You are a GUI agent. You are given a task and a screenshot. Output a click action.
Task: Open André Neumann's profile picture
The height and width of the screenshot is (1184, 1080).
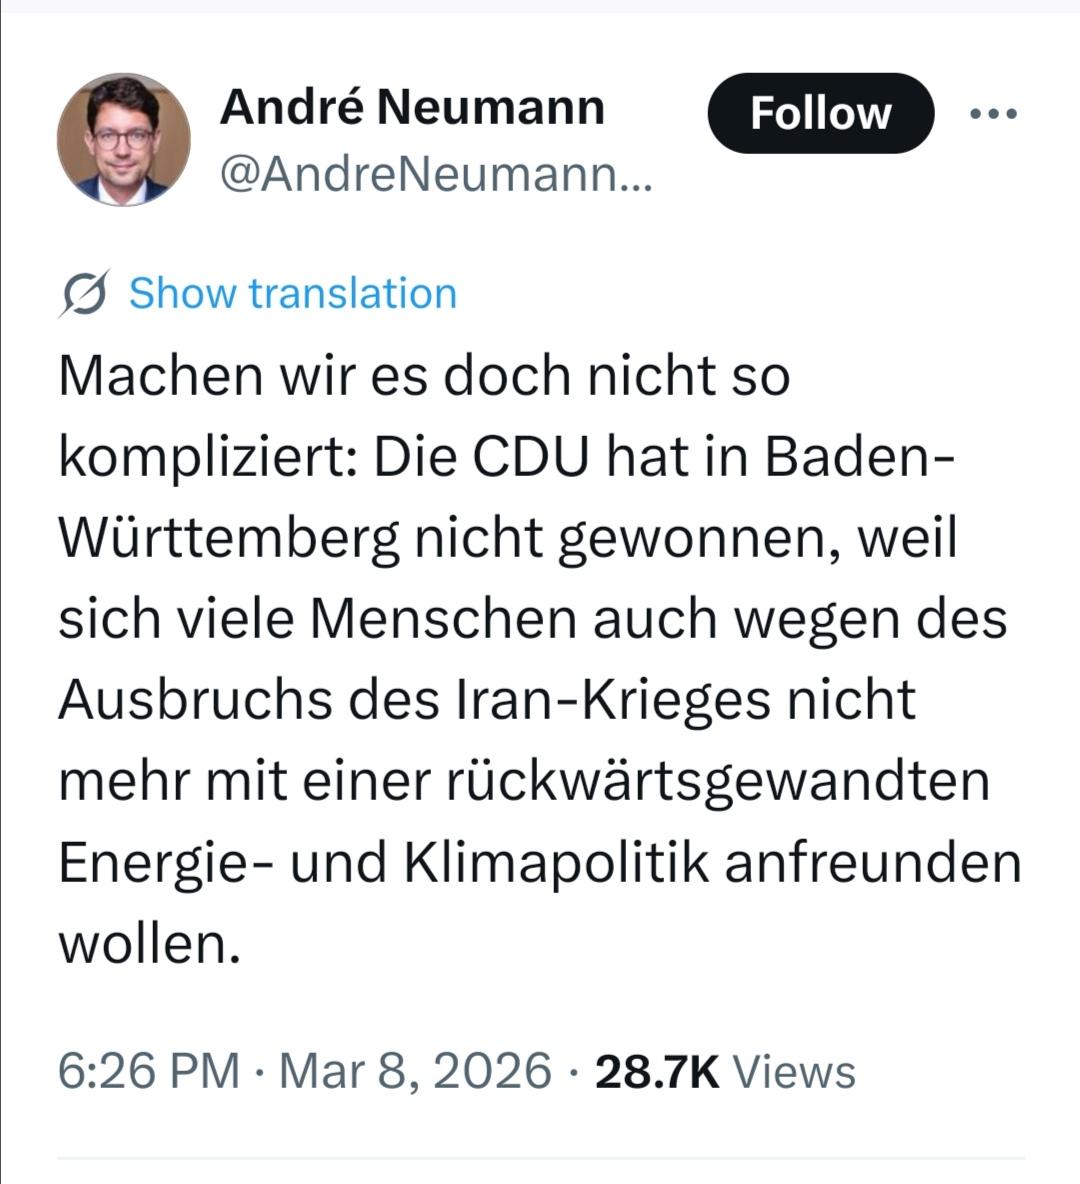pos(123,140)
